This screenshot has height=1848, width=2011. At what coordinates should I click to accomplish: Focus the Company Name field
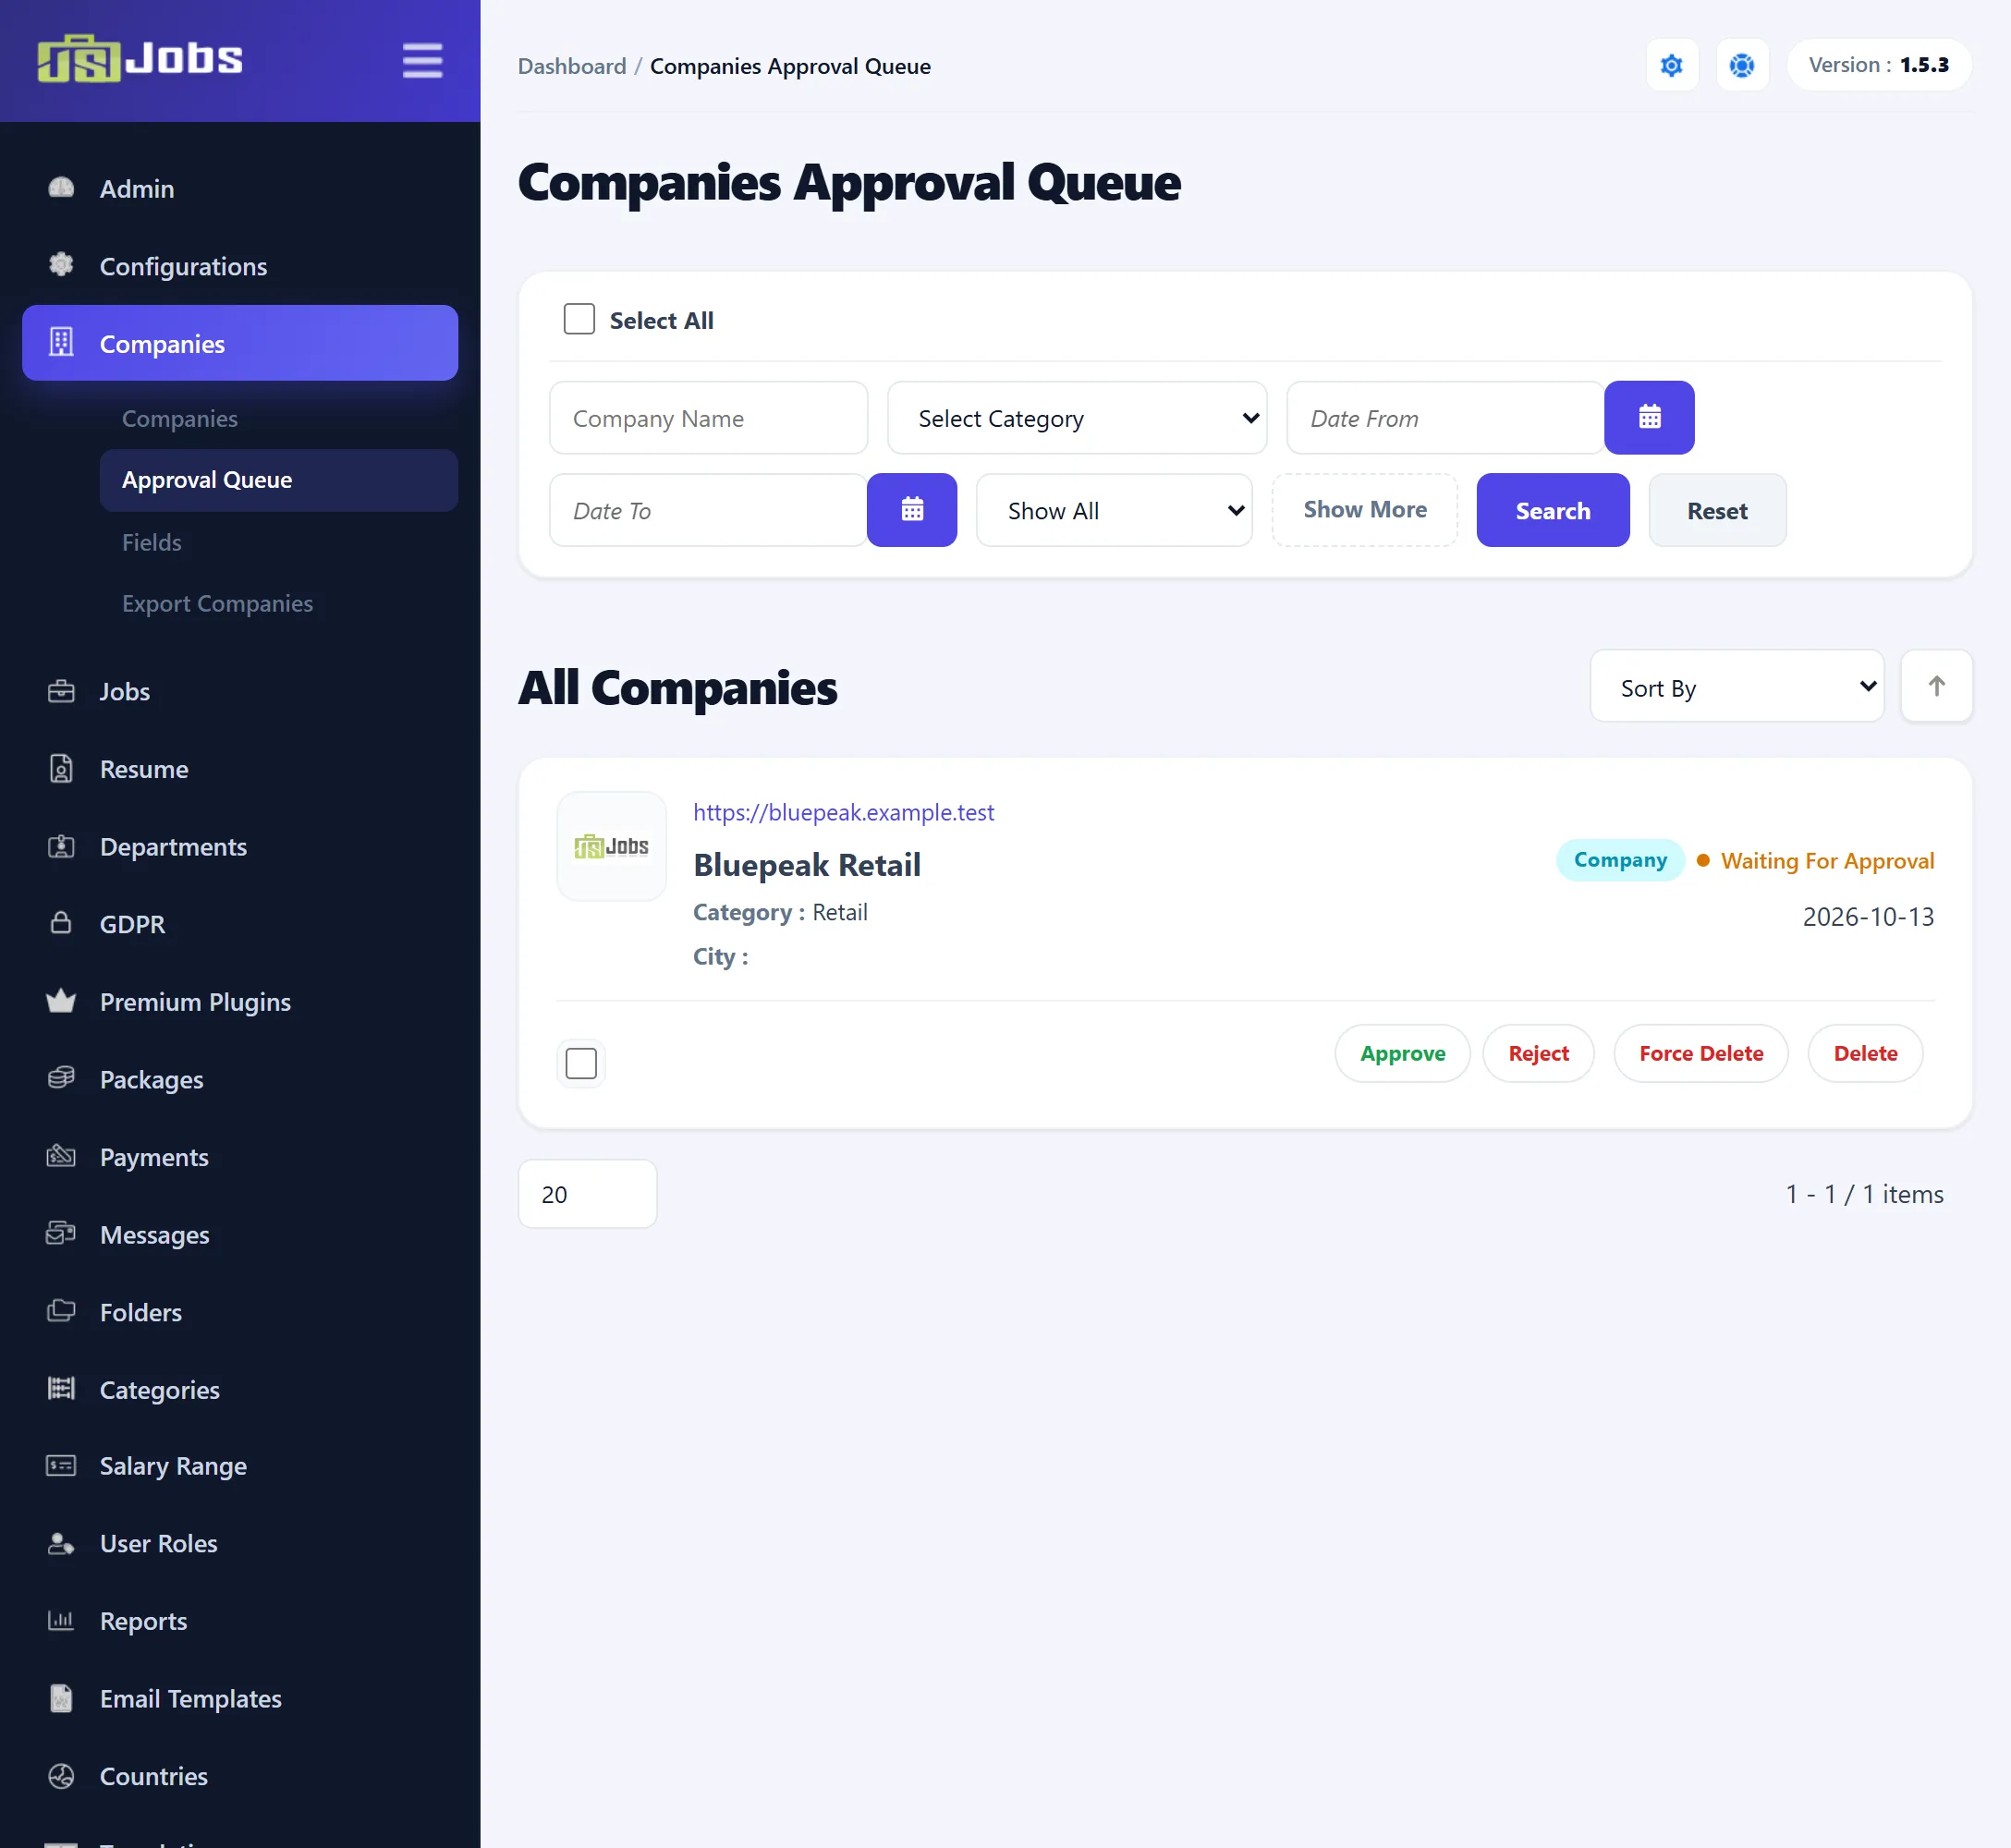[x=708, y=417]
